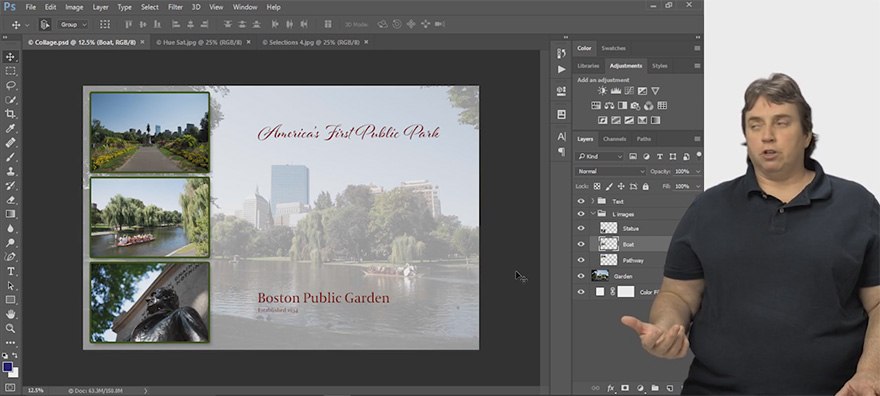Expand the Text layer group
Screen dimensions: 880x396
click(593, 201)
